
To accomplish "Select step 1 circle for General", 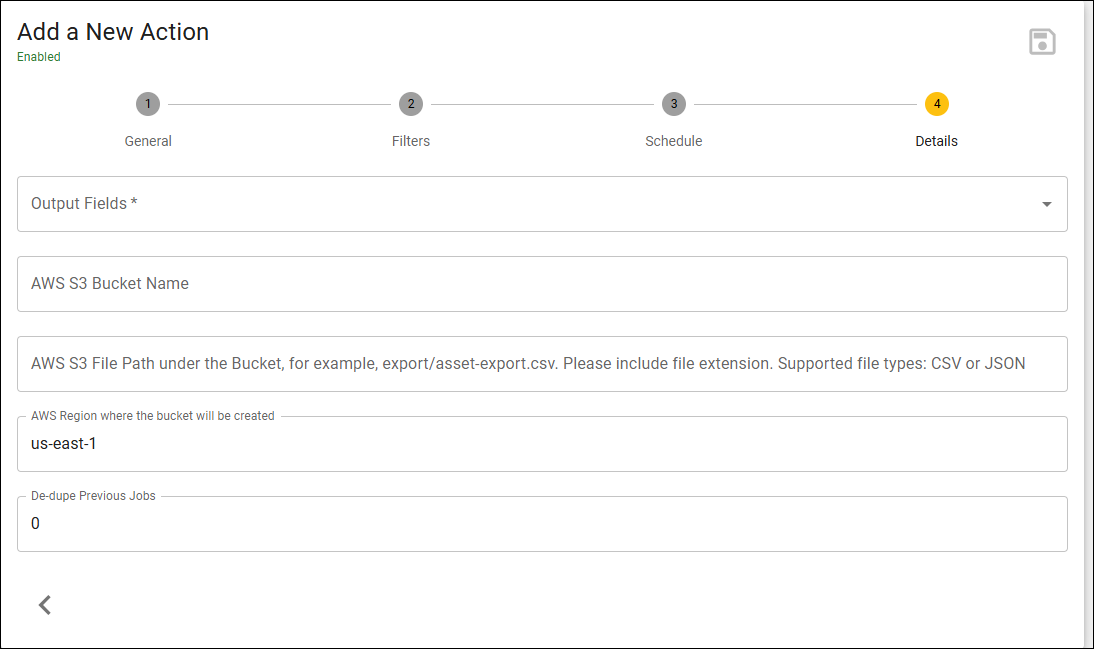I will coord(148,104).
